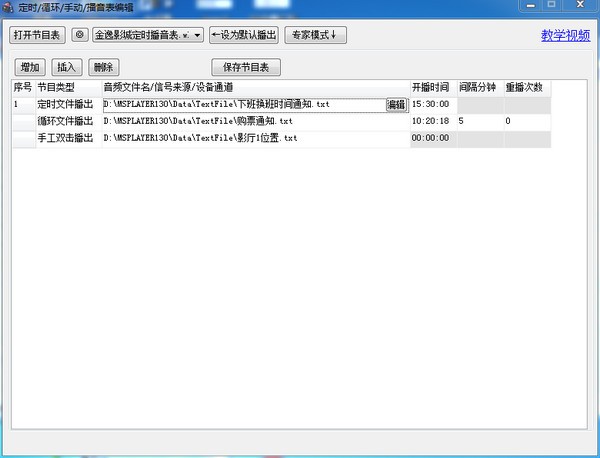The height and width of the screenshot is (458, 600).
Task: Close the 播音表编辑 window
Action: [x=580, y=5]
